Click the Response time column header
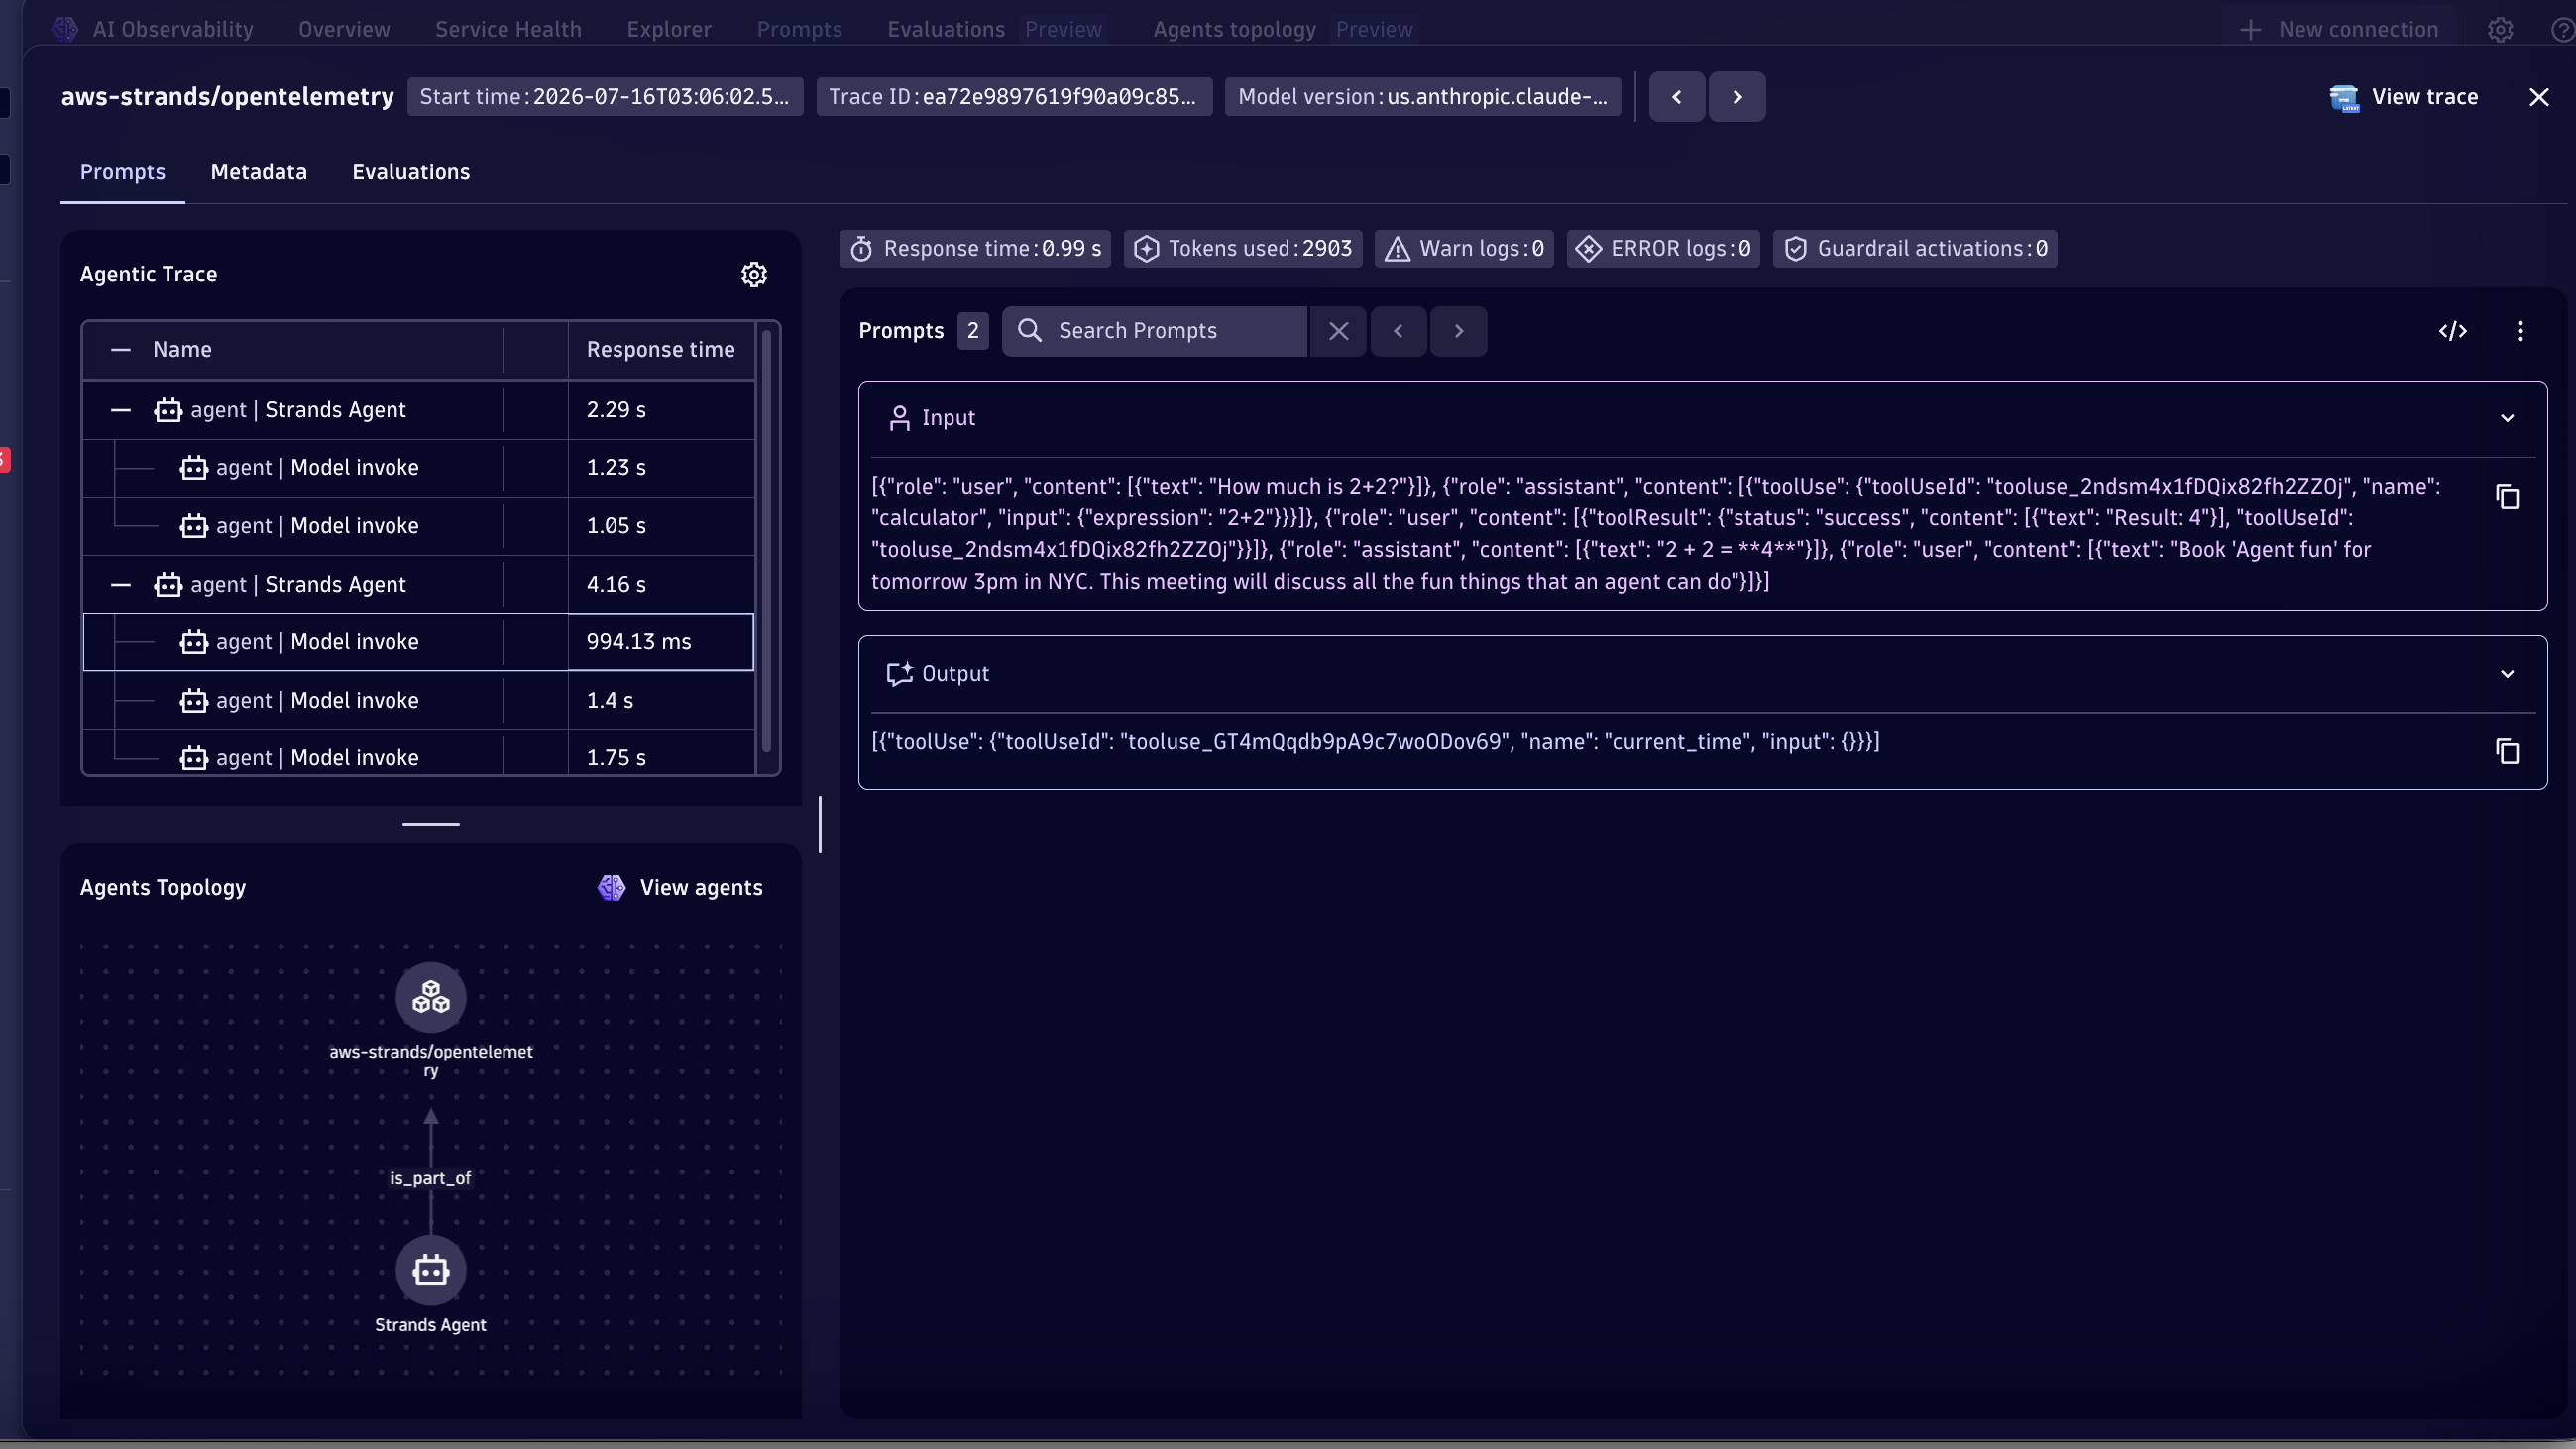2576x1449 pixels. pyautogui.click(x=661, y=350)
